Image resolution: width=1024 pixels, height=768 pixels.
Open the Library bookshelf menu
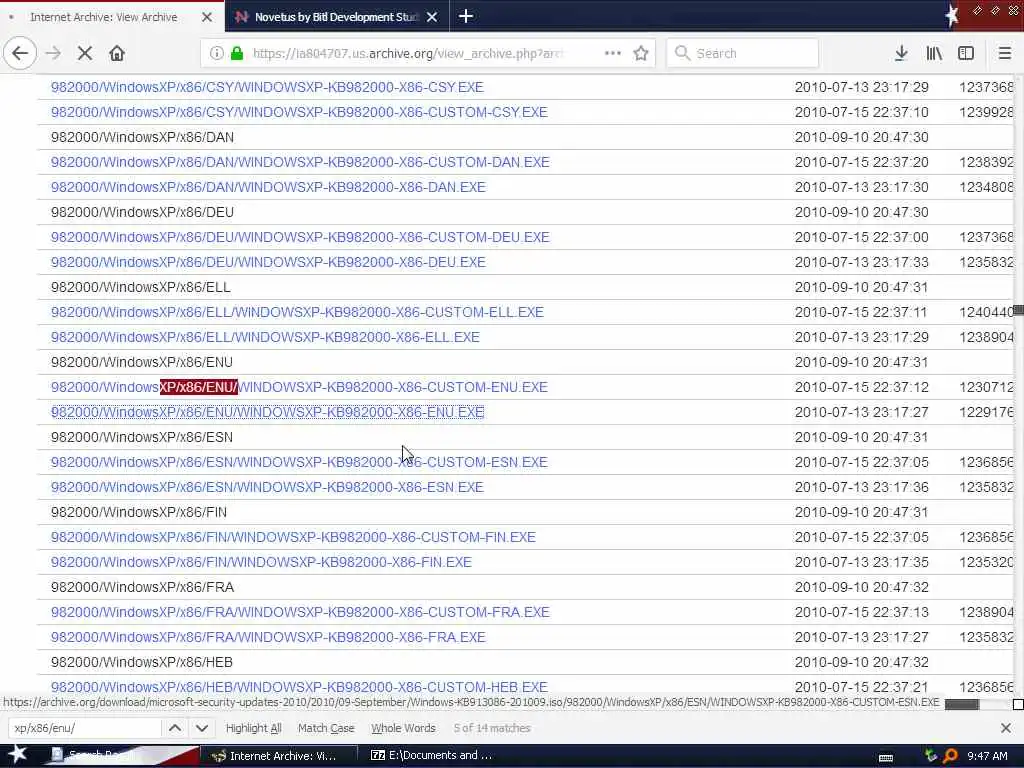(934, 53)
